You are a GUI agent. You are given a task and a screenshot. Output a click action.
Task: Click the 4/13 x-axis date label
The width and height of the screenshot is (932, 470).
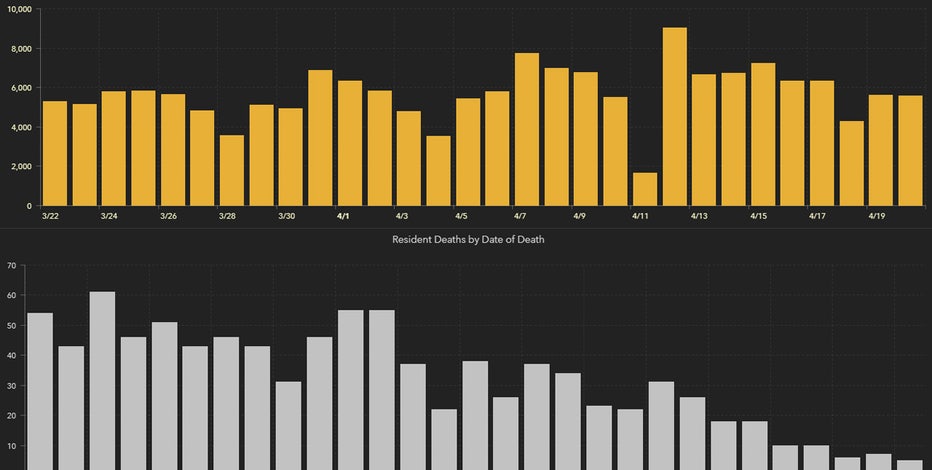coord(699,216)
